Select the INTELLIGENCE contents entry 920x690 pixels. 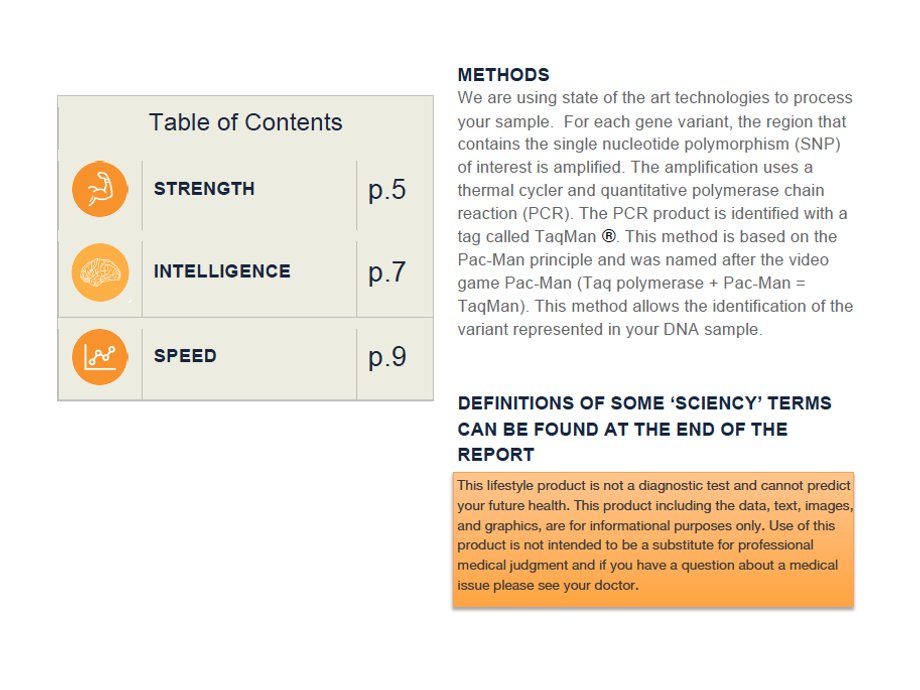[x=222, y=271]
